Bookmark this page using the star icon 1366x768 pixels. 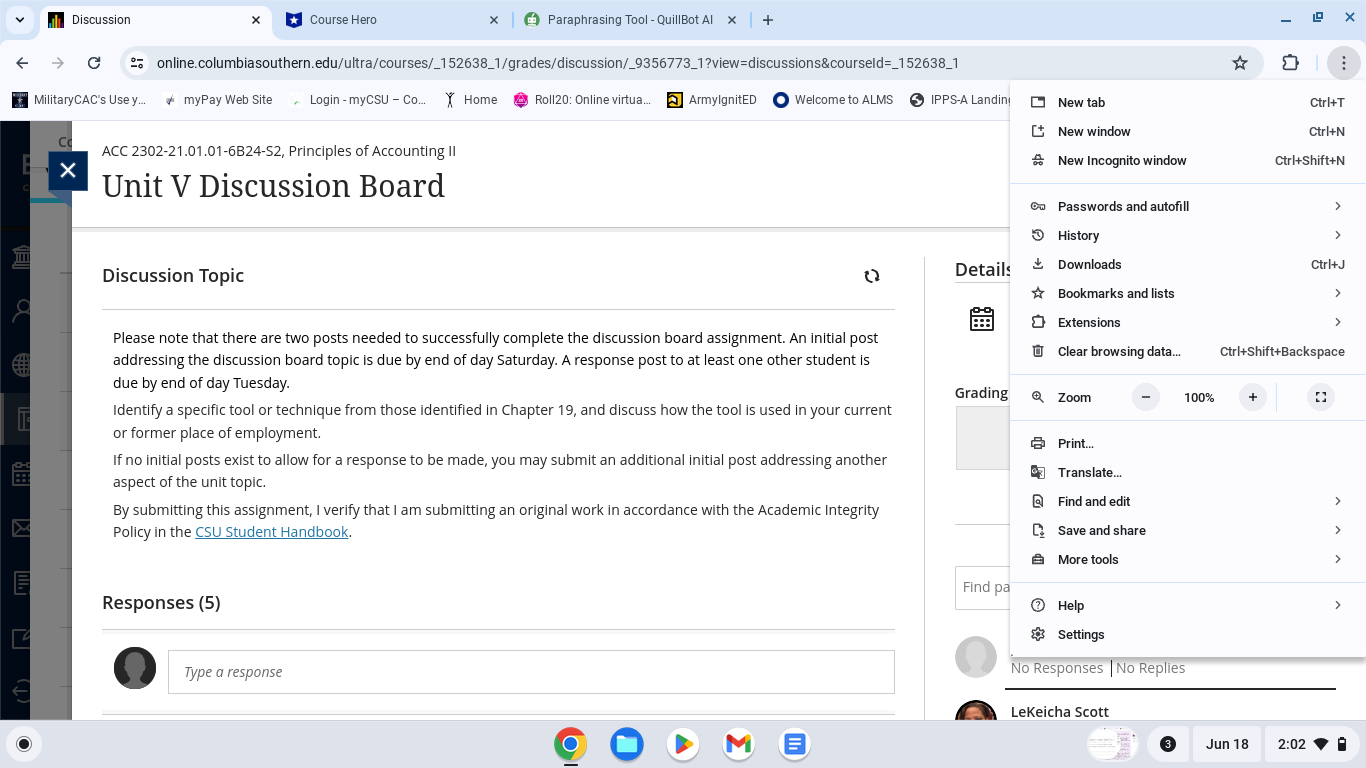(x=1240, y=62)
